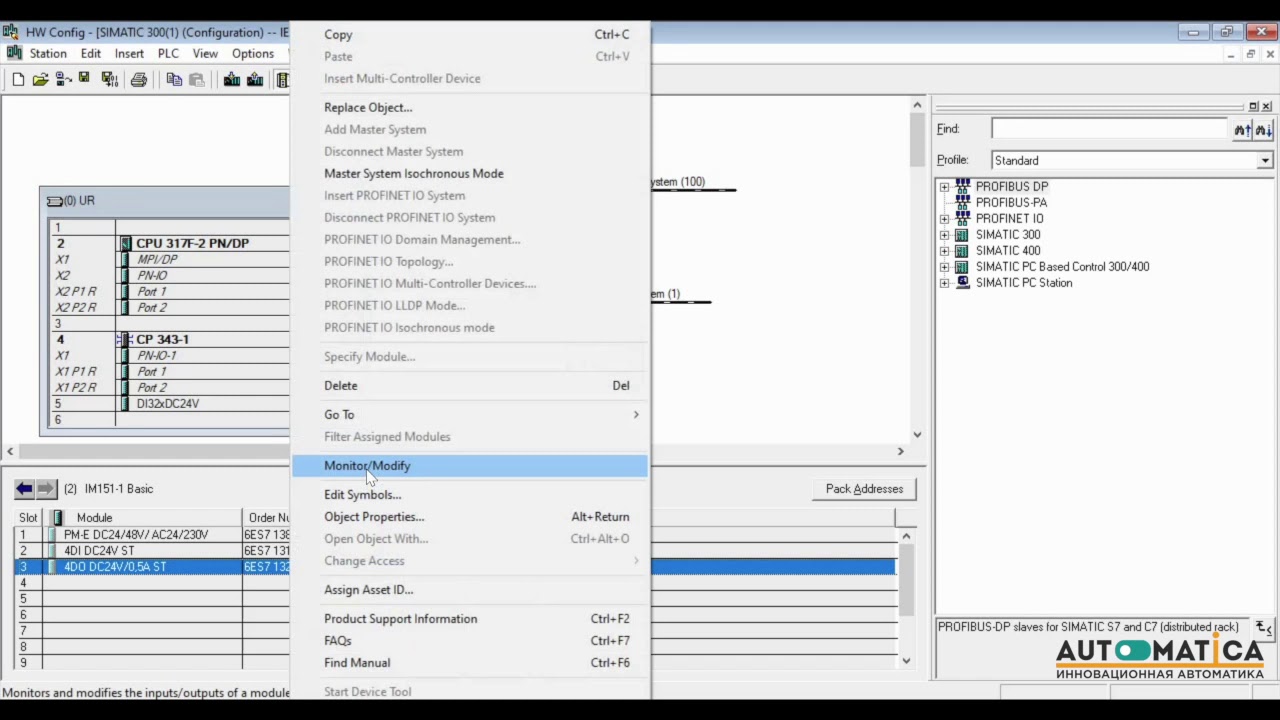Click the module icon in Module column header
Screen dimensions: 1280x720
58,518
